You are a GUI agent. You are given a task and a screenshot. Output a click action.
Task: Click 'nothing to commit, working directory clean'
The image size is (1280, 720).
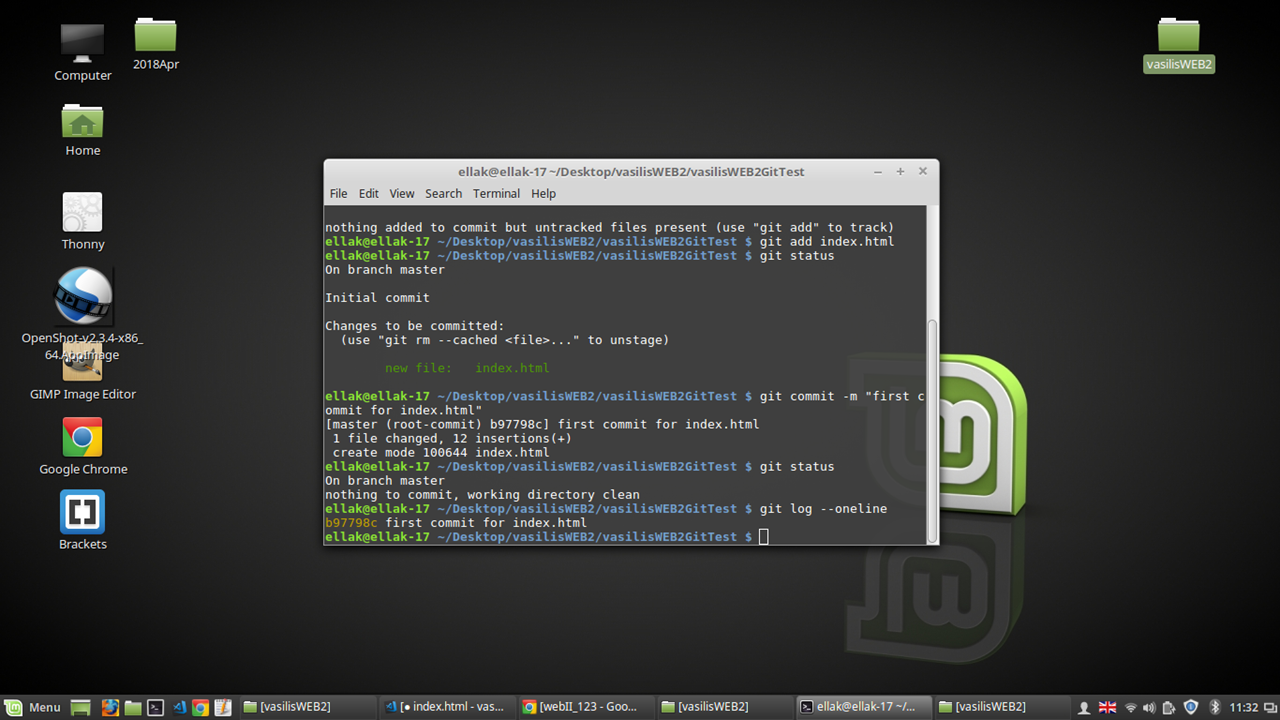tap(482, 495)
